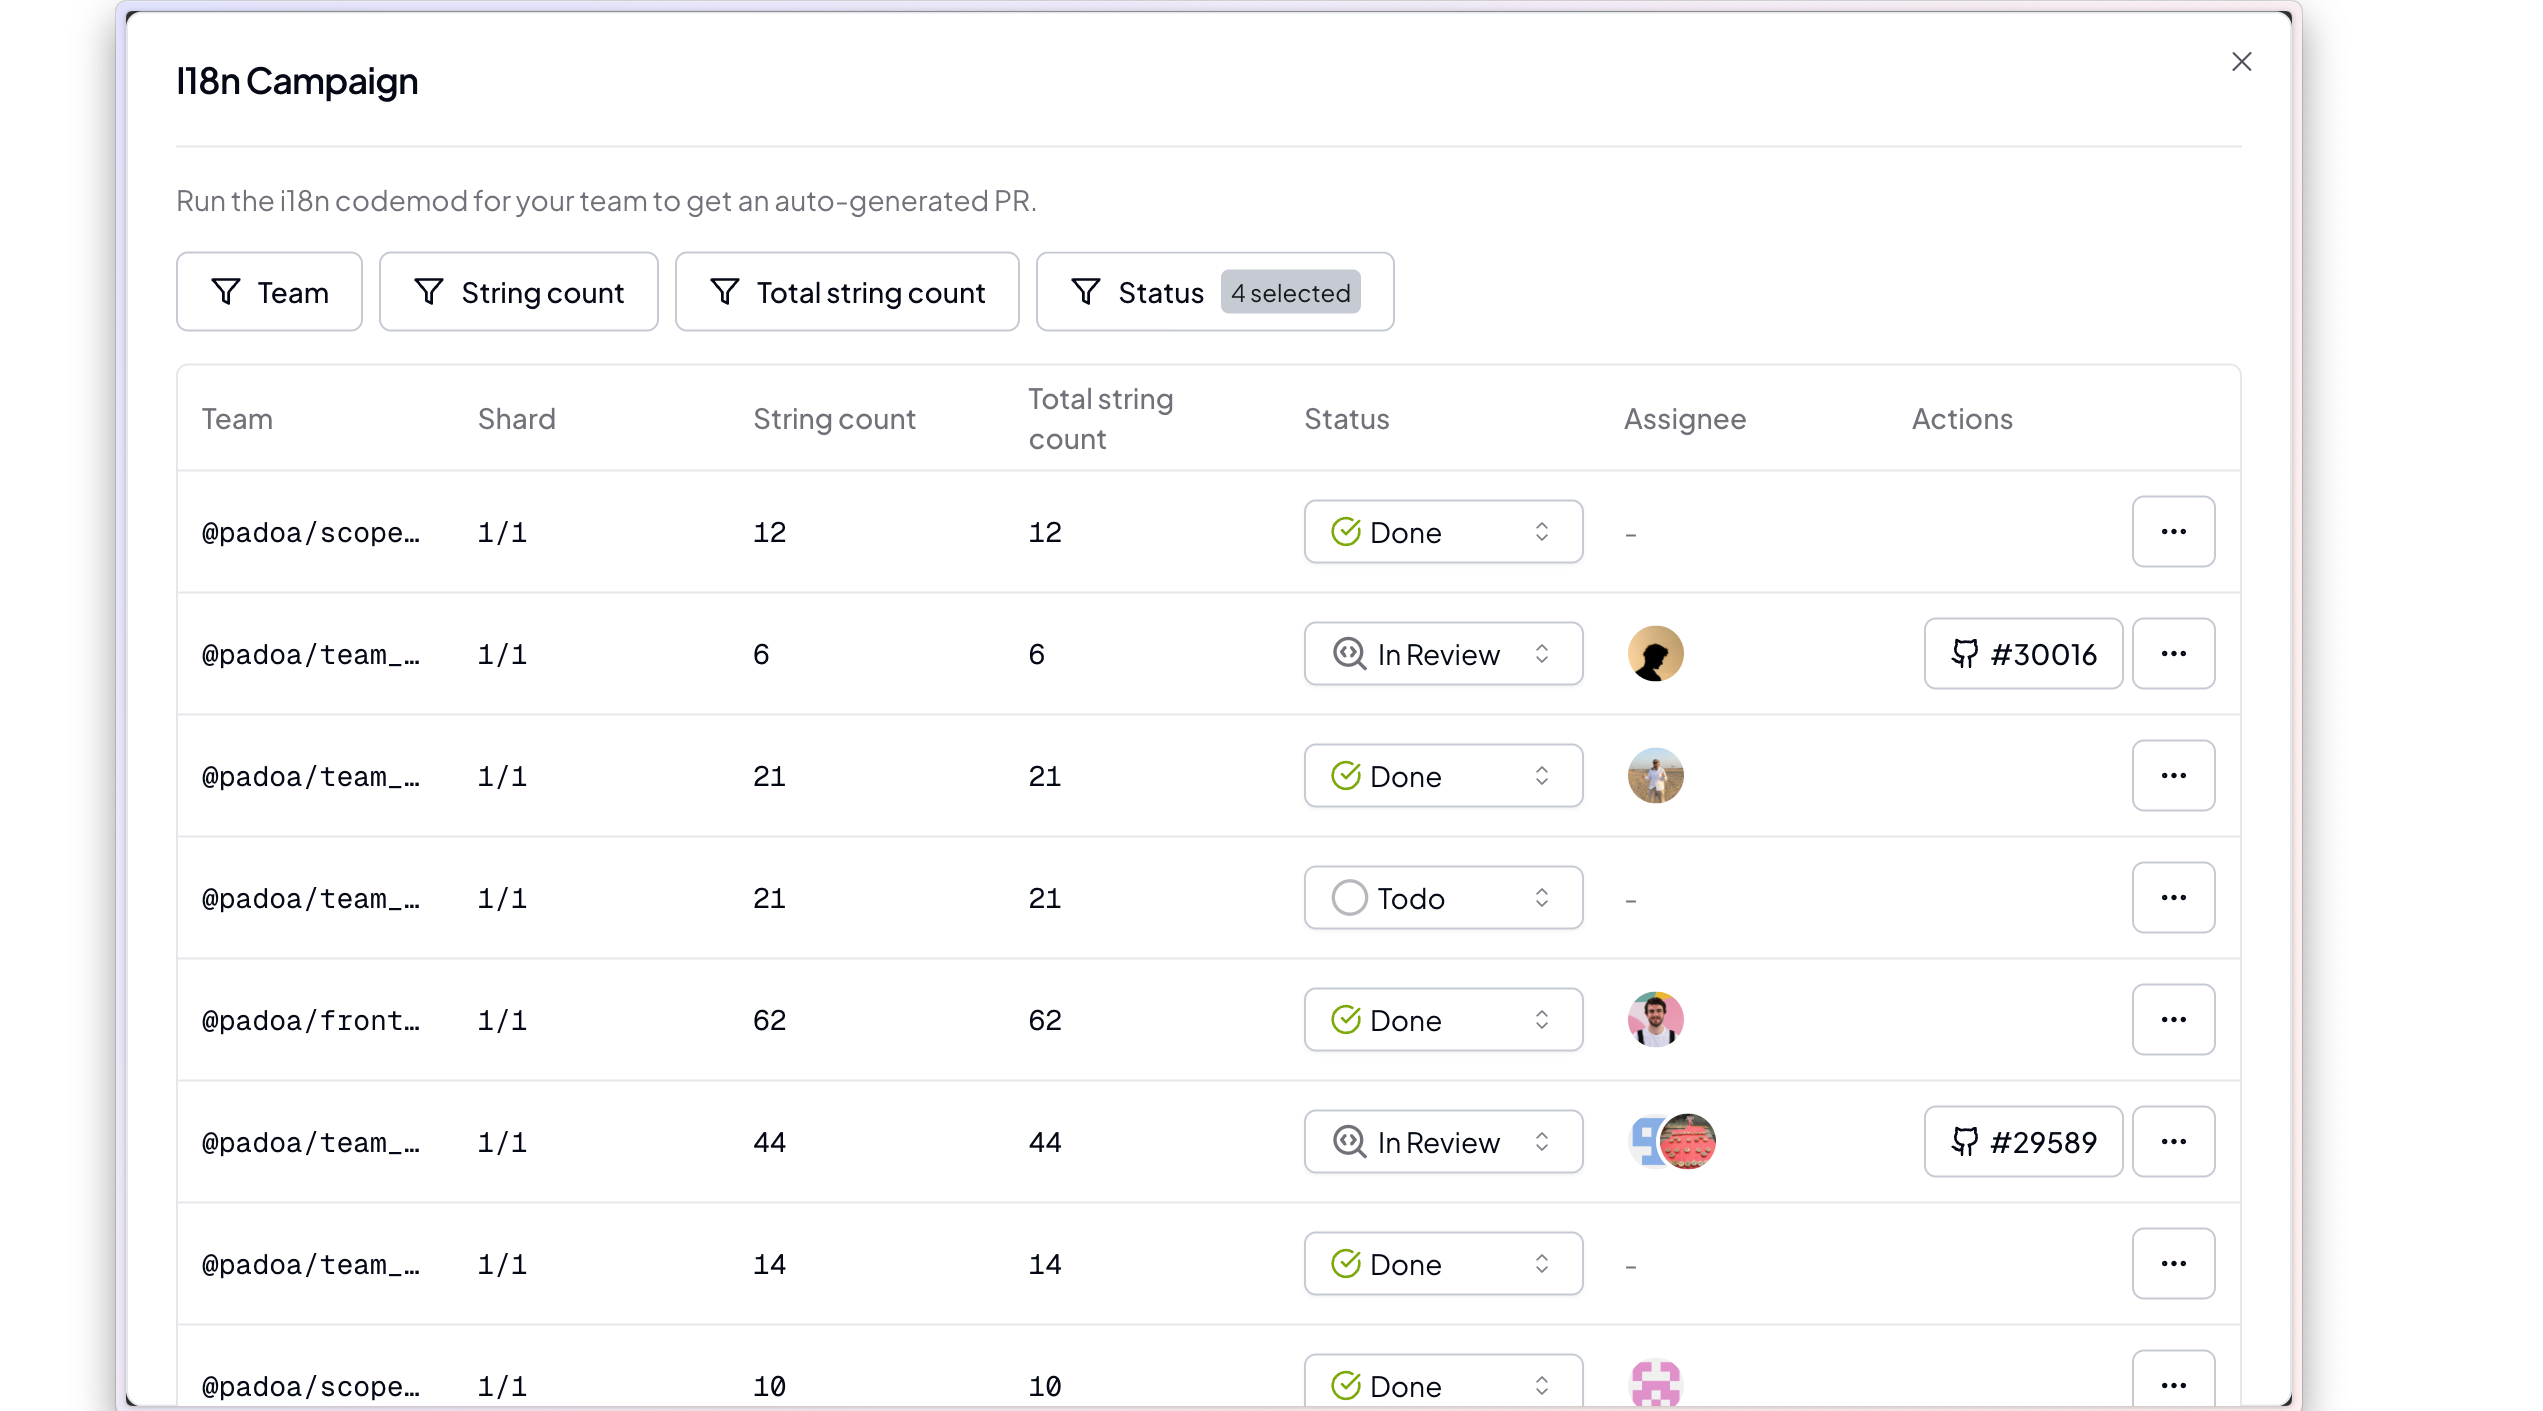Change the Todo status dropdown

(1442, 898)
